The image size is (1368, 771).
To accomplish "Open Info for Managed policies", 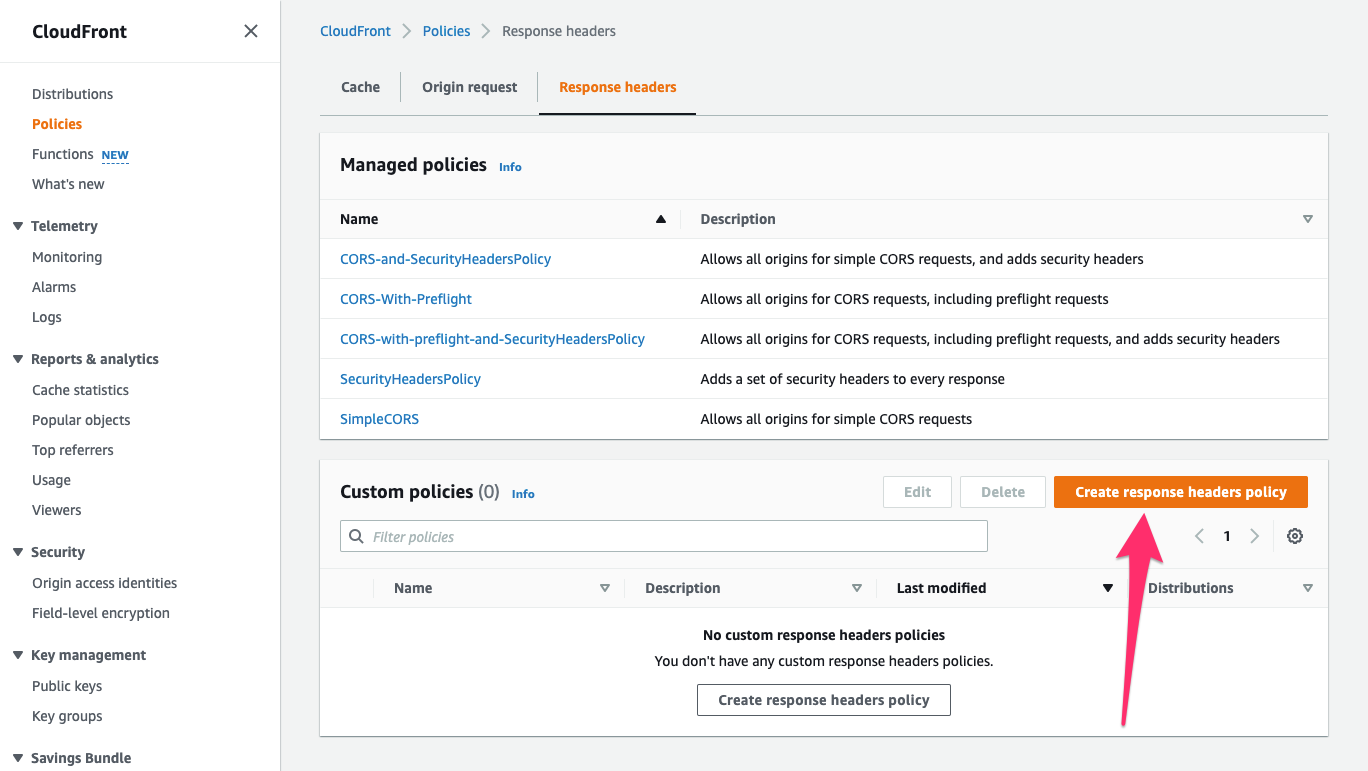I will point(510,166).
